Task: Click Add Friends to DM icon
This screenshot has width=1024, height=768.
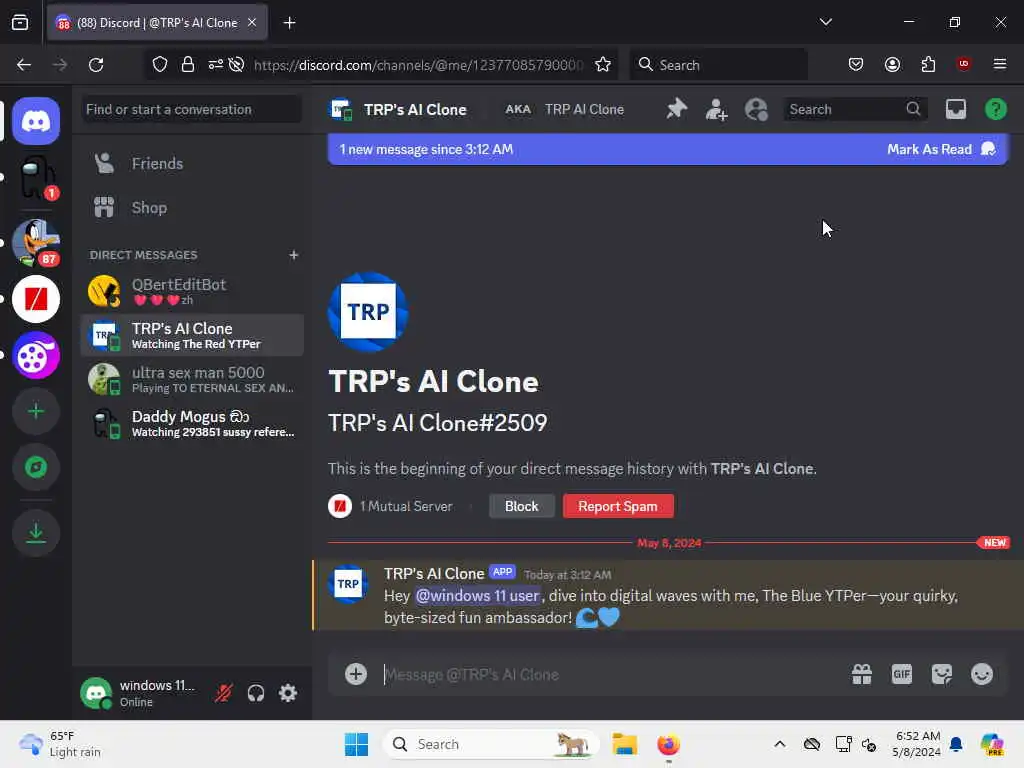Action: coord(716,109)
